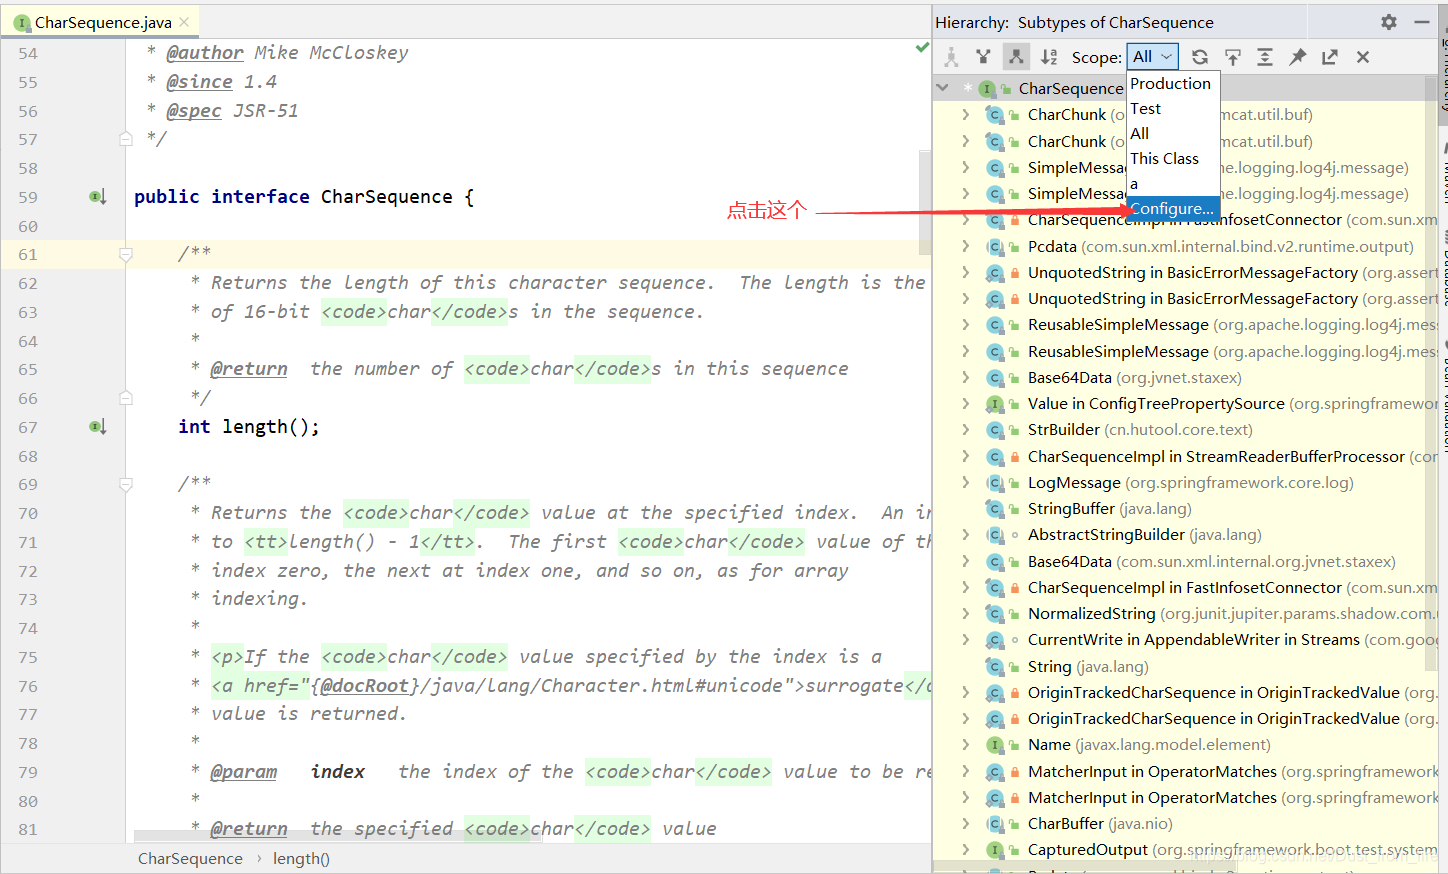Screen dimensions: 1448x874
Task: Toggle fold marker on line 69
Action: (126, 484)
